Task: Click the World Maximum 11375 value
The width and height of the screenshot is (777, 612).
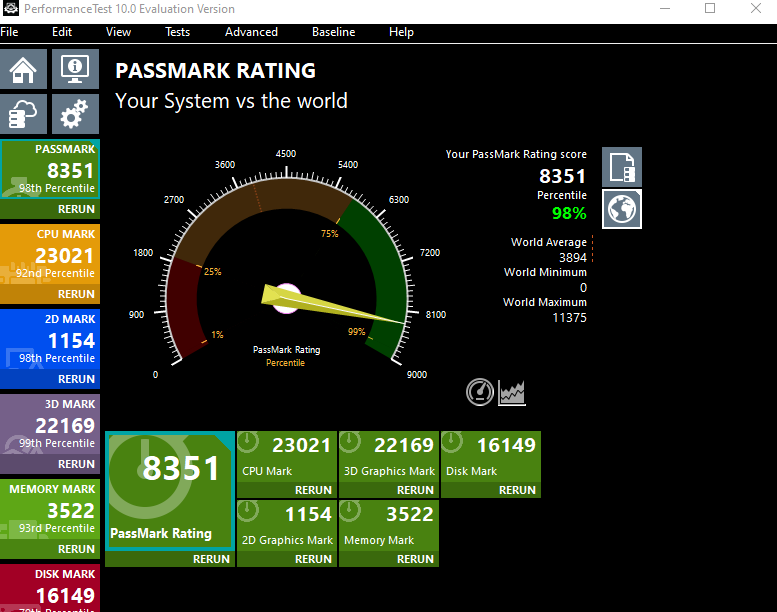Action: tap(569, 318)
